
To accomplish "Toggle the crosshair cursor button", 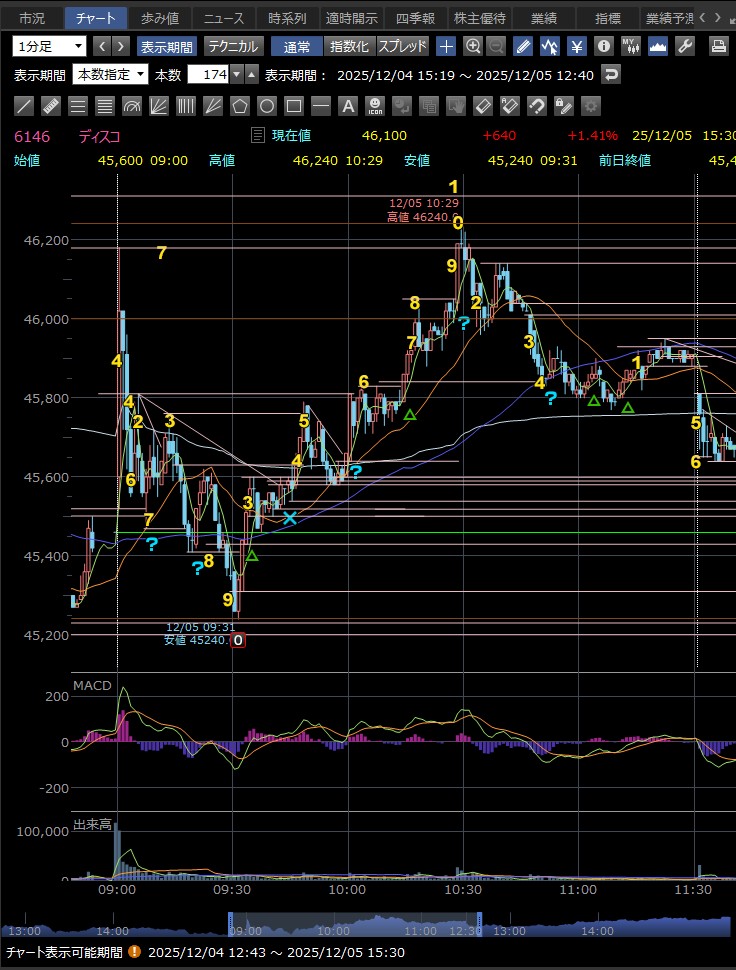I will coord(446,46).
